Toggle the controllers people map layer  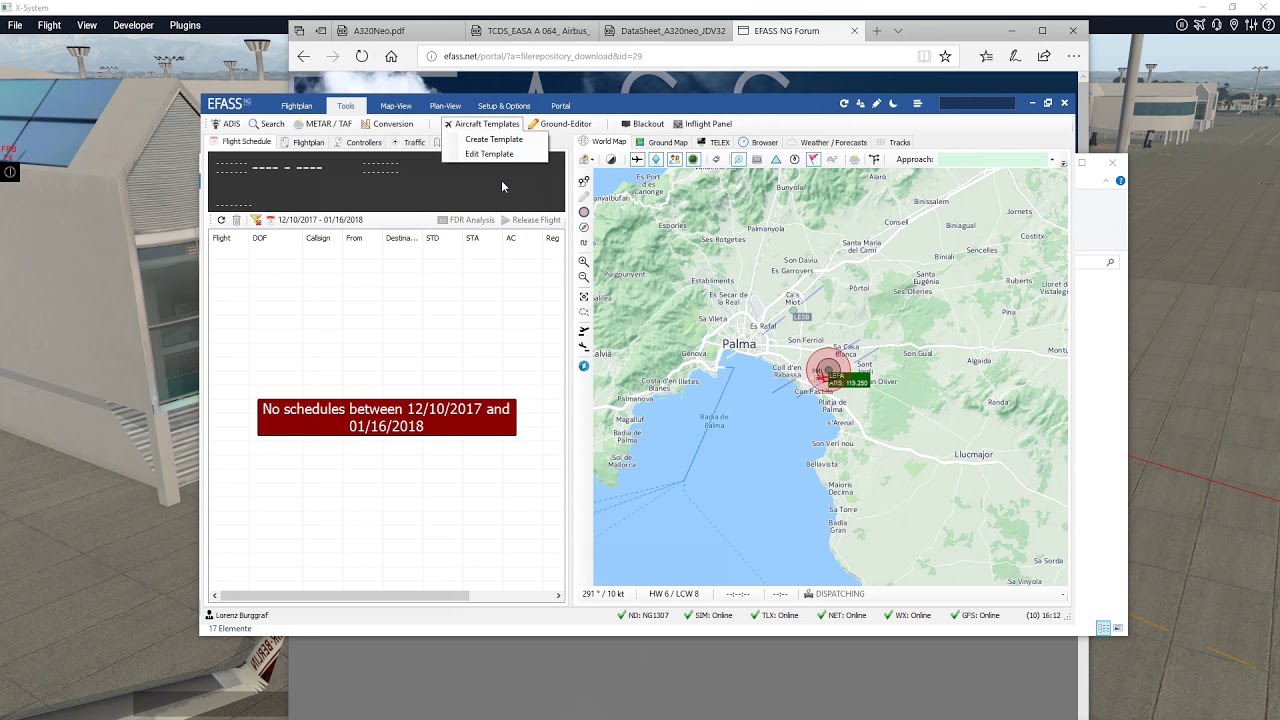point(675,160)
